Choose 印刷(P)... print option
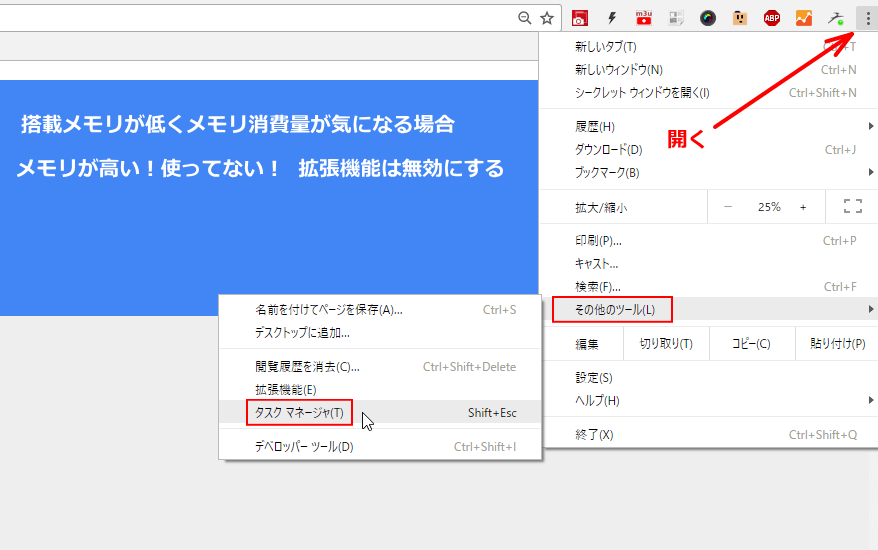The height and width of the screenshot is (550, 878). coord(708,241)
